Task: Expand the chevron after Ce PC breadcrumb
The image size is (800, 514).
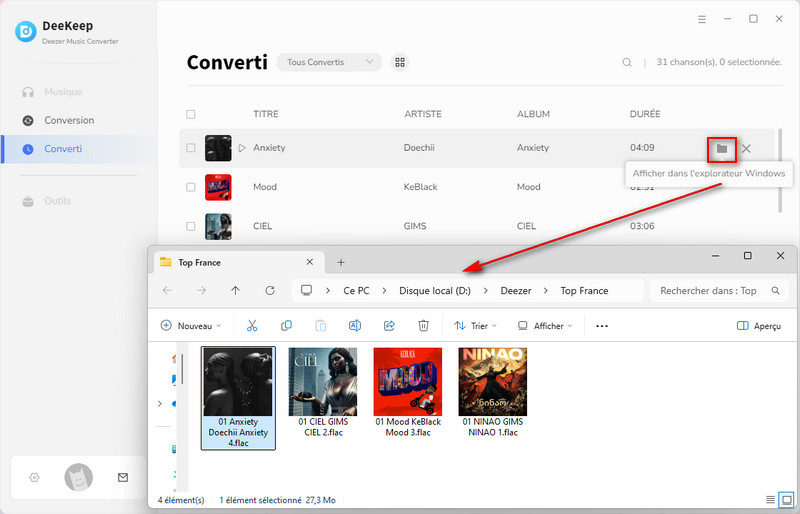Action: [x=384, y=291]
